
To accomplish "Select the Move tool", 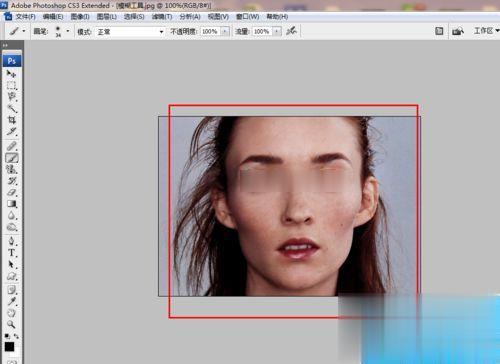I will click(11, 74).
